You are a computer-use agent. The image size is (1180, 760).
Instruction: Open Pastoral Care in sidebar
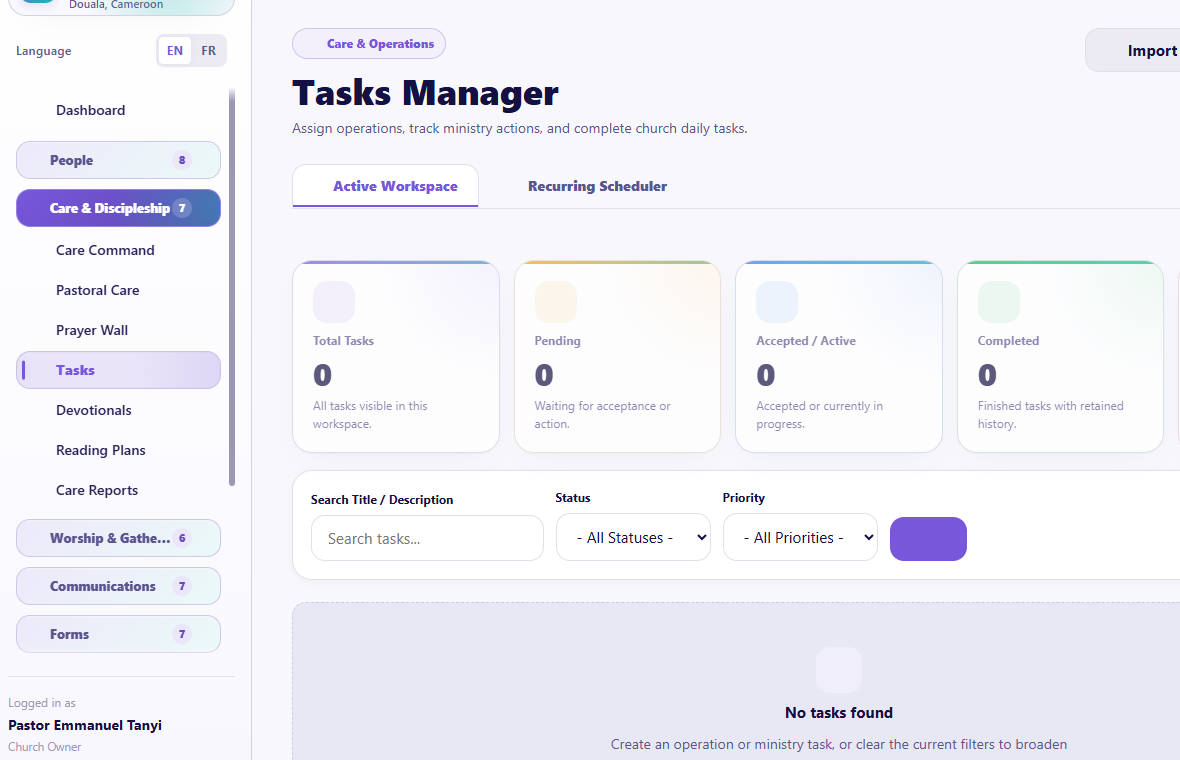coord(118,290)
